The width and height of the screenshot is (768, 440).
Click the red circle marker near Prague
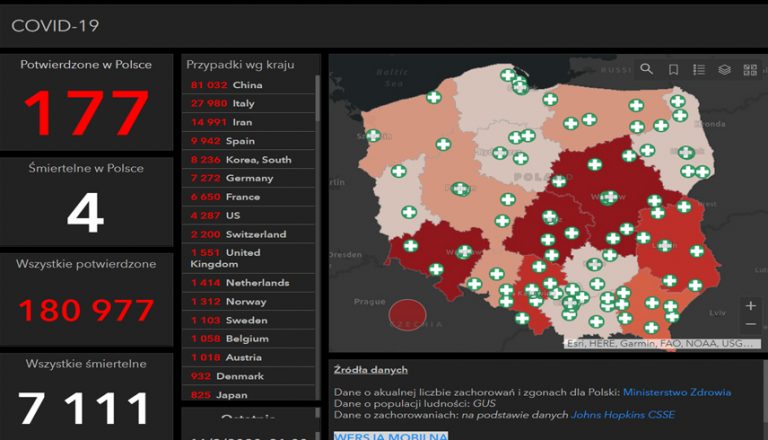[x=408, y=315]
